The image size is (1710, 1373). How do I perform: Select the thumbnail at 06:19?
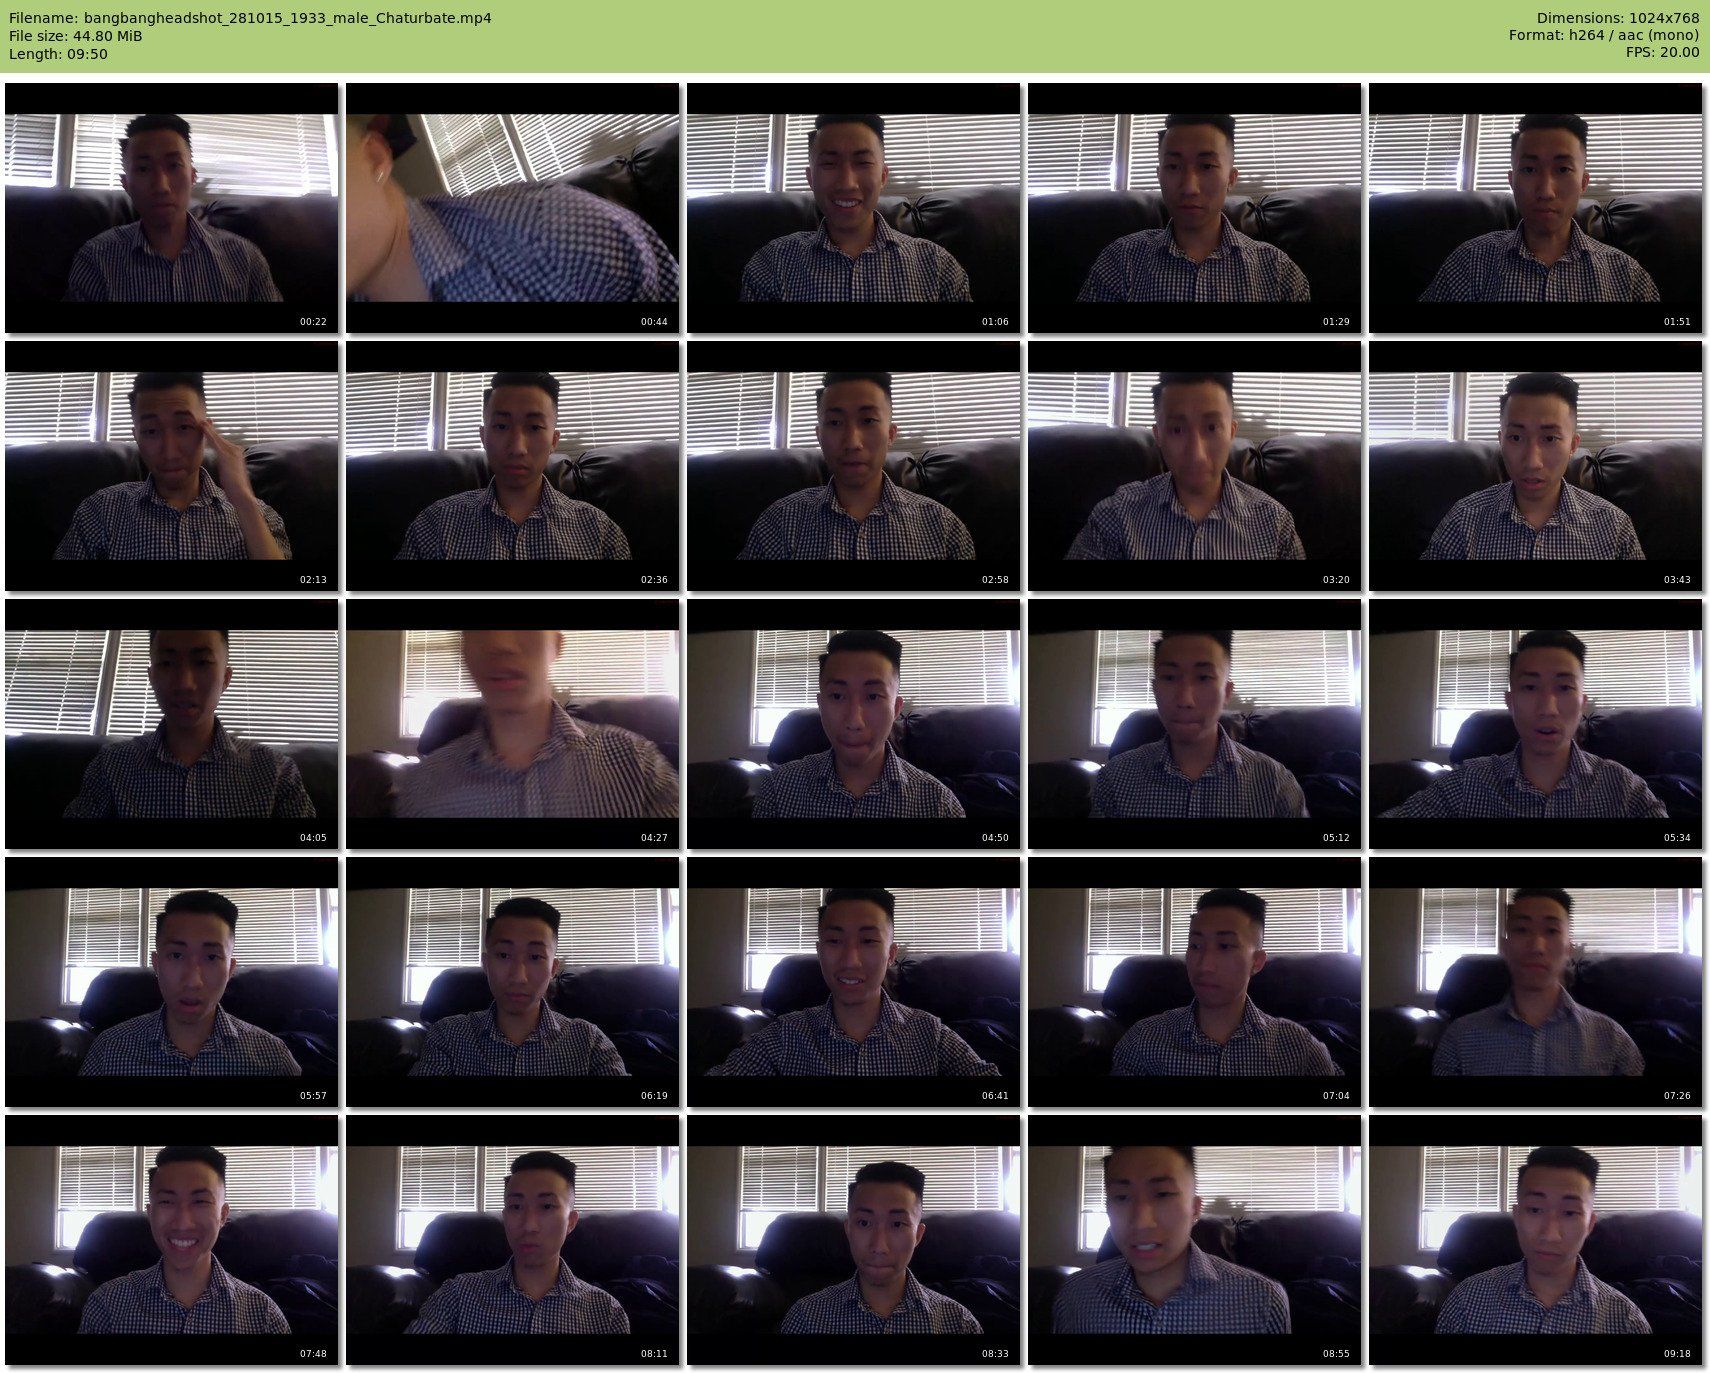(x=513, y=982)
